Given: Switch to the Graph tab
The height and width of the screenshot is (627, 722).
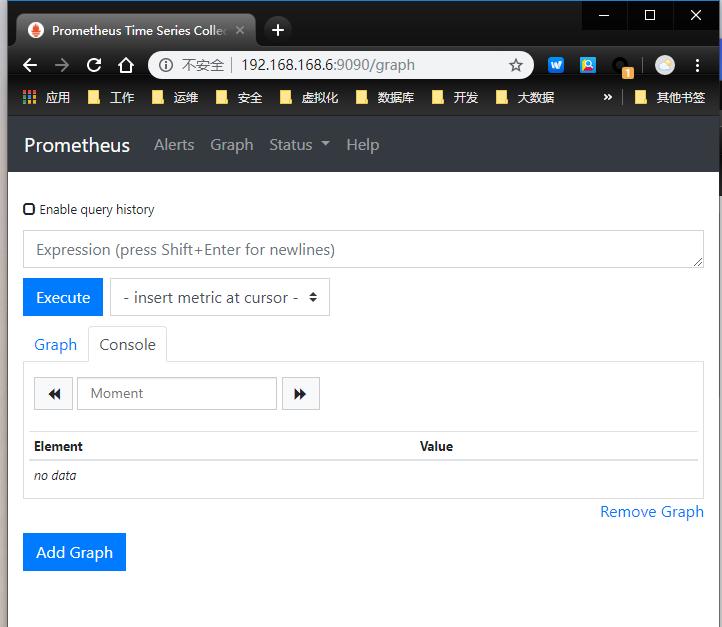Looking at the screenshot, I should click(56, 344).
